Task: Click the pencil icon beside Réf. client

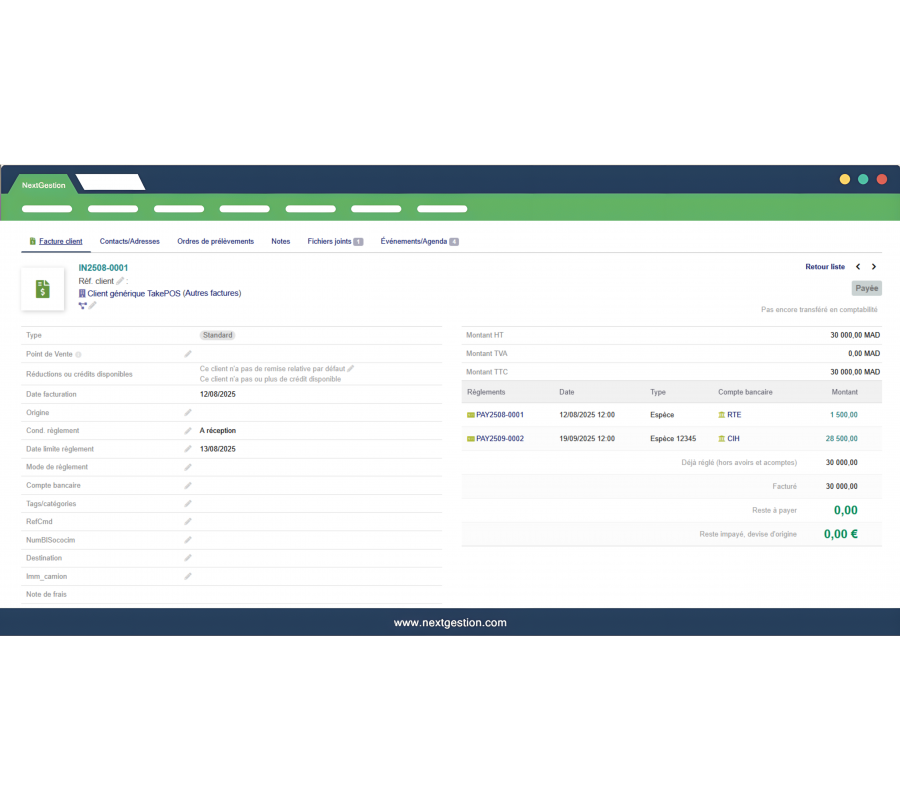Action: click(121, 281)
